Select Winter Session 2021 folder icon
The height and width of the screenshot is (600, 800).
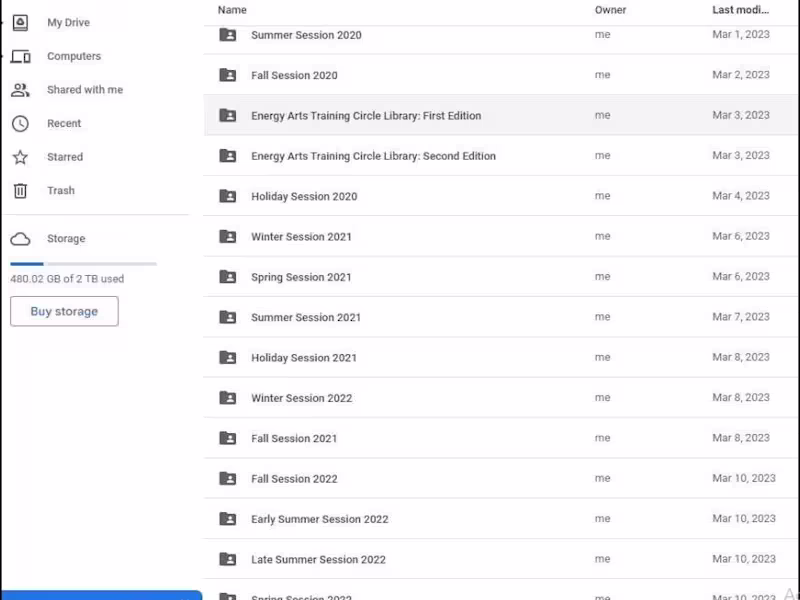point(228,236)
